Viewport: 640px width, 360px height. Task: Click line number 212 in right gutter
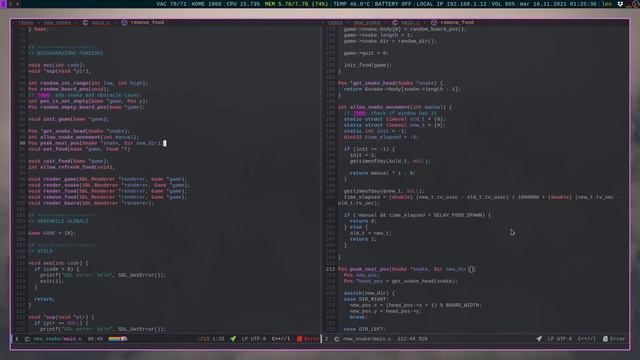click(331, 269)
